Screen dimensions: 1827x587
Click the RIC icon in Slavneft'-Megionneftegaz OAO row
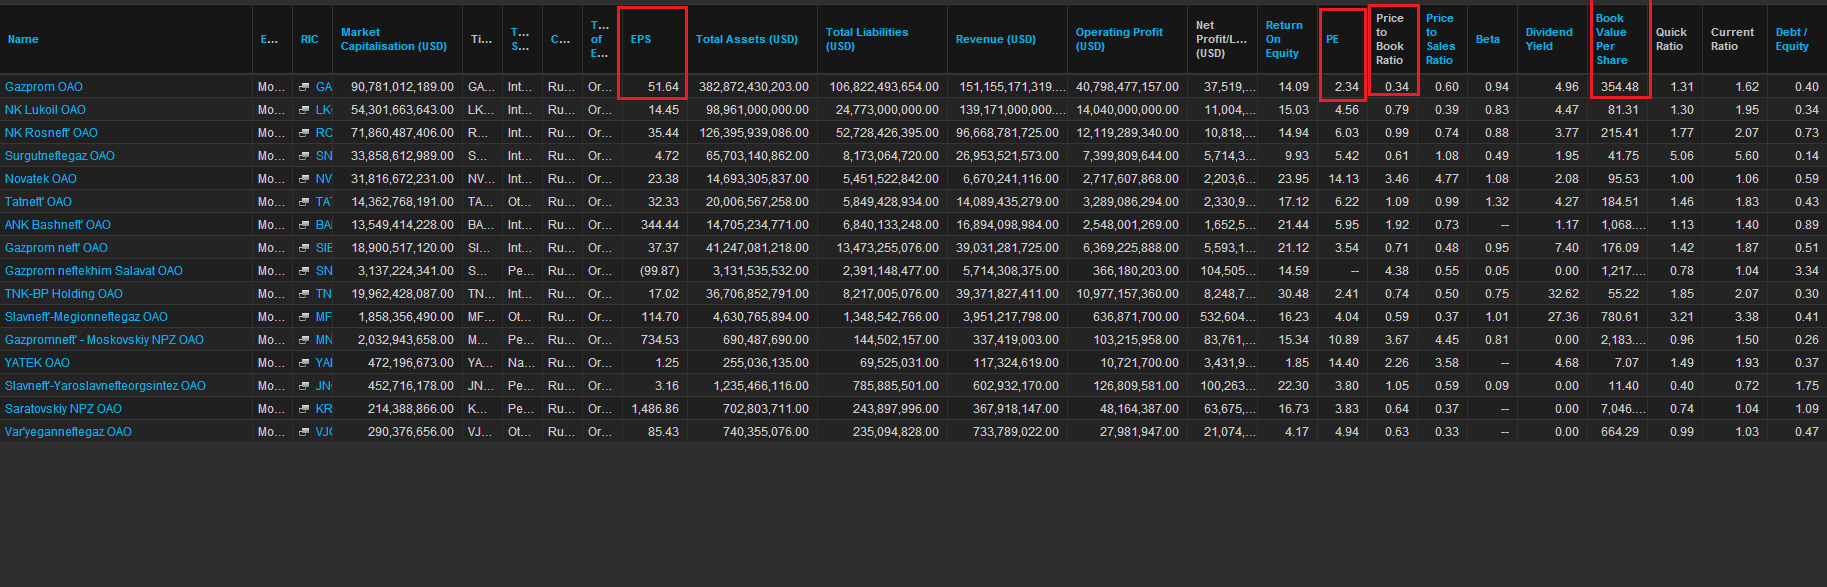pos(304,317)
